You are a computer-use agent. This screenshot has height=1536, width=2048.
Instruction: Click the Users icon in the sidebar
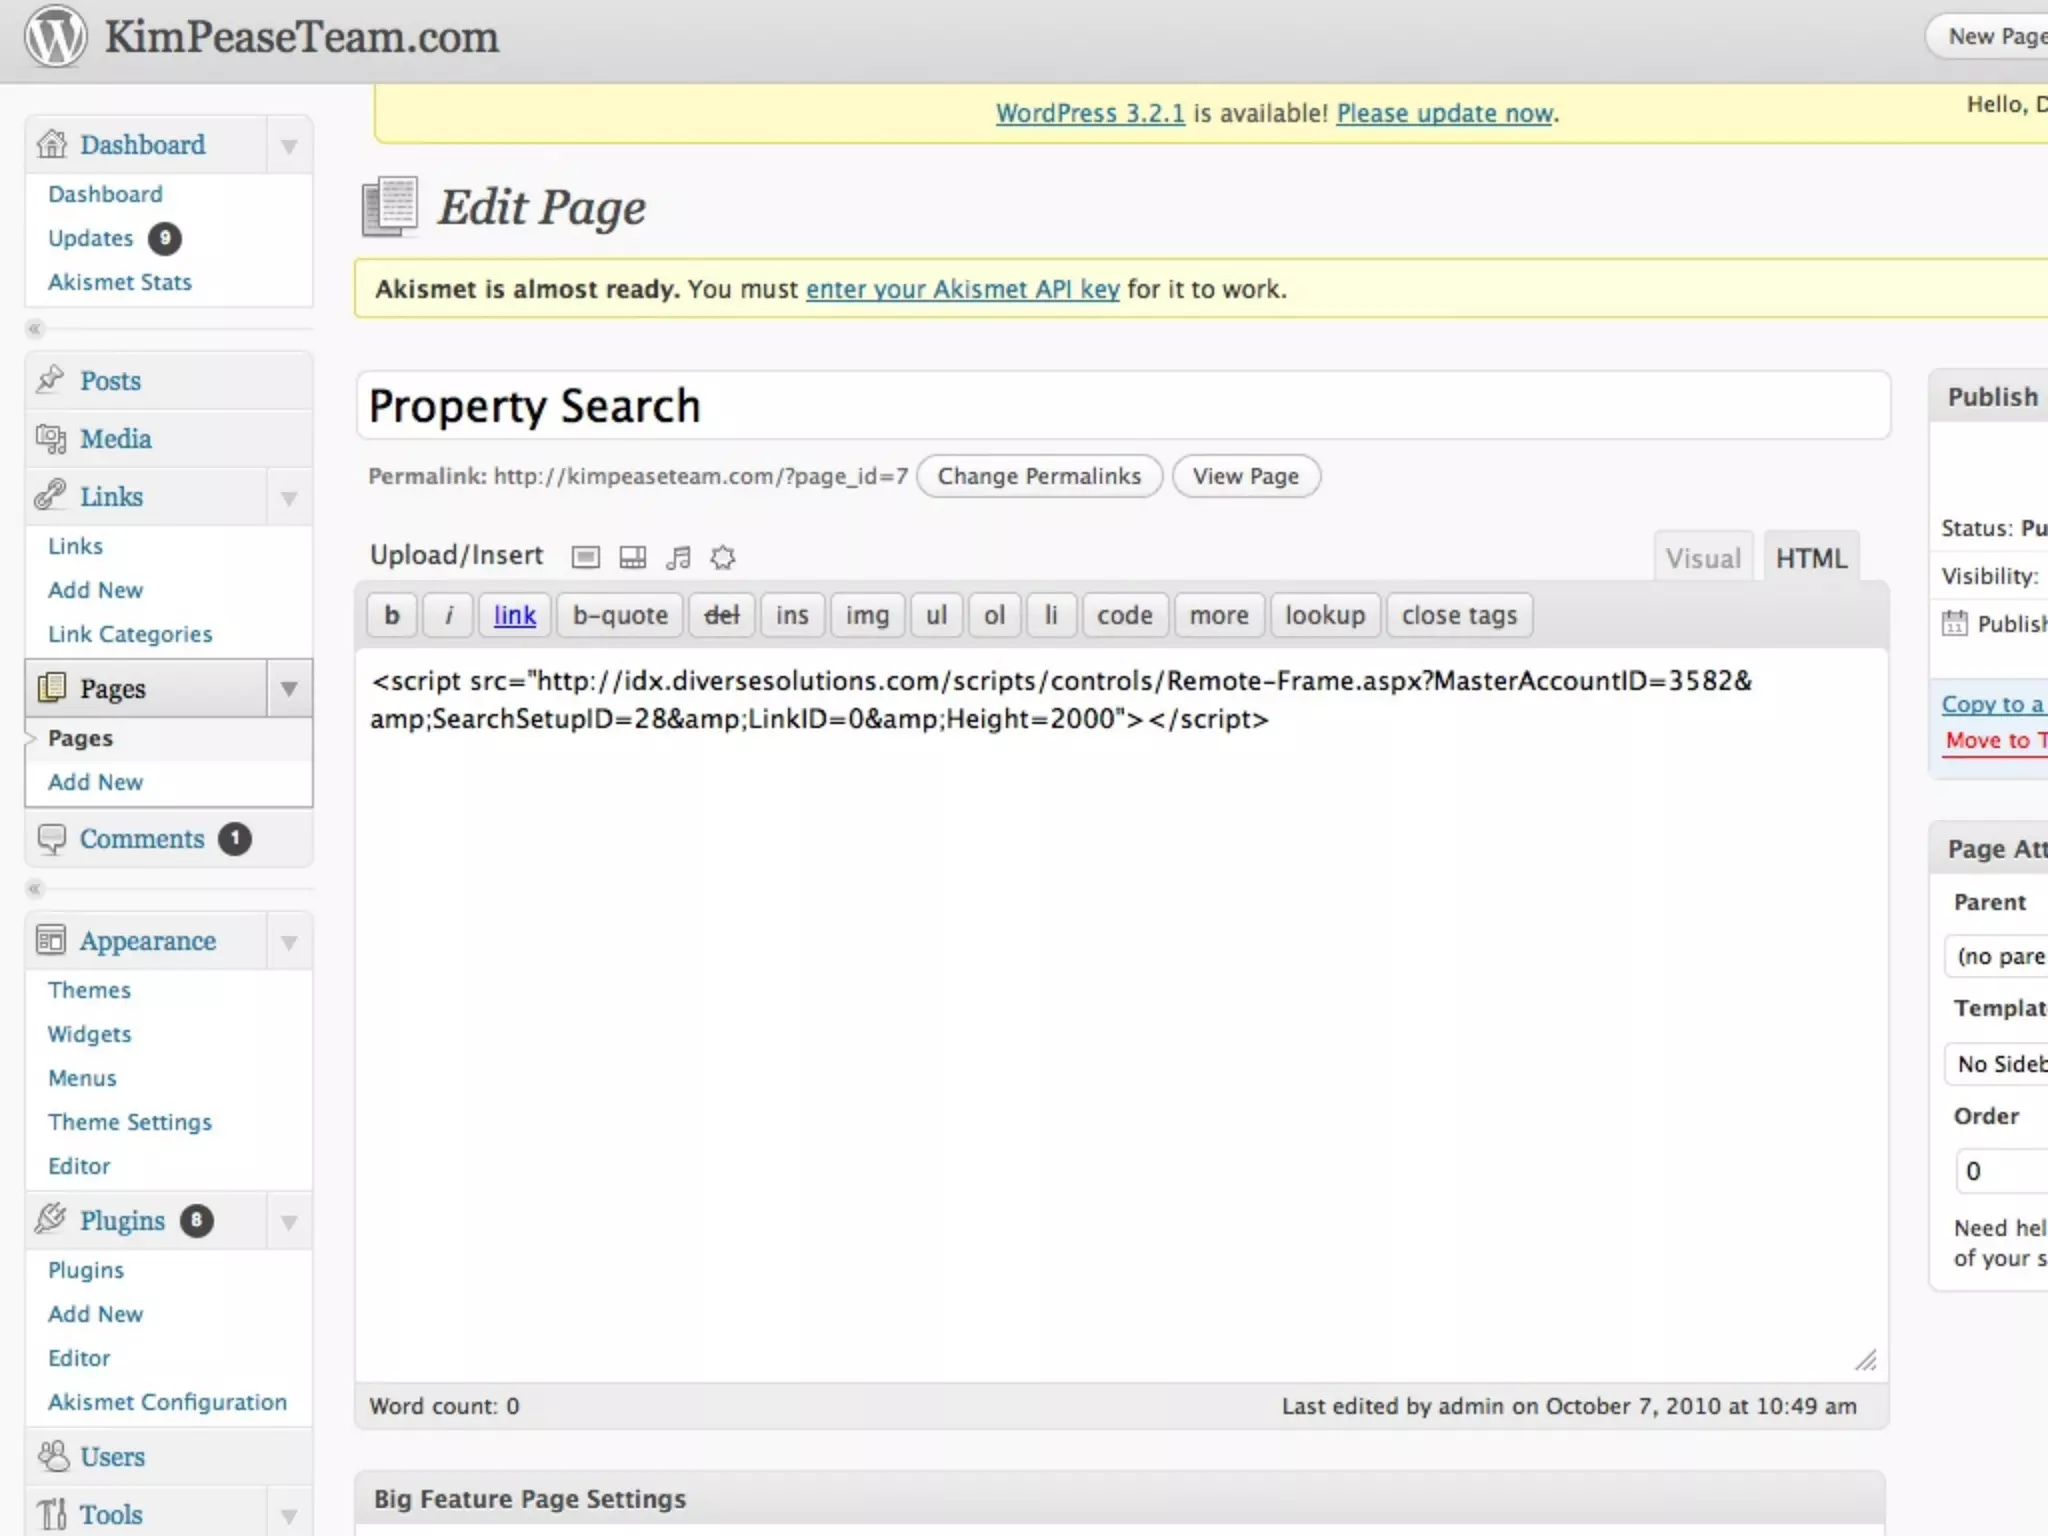[52, 1456]
